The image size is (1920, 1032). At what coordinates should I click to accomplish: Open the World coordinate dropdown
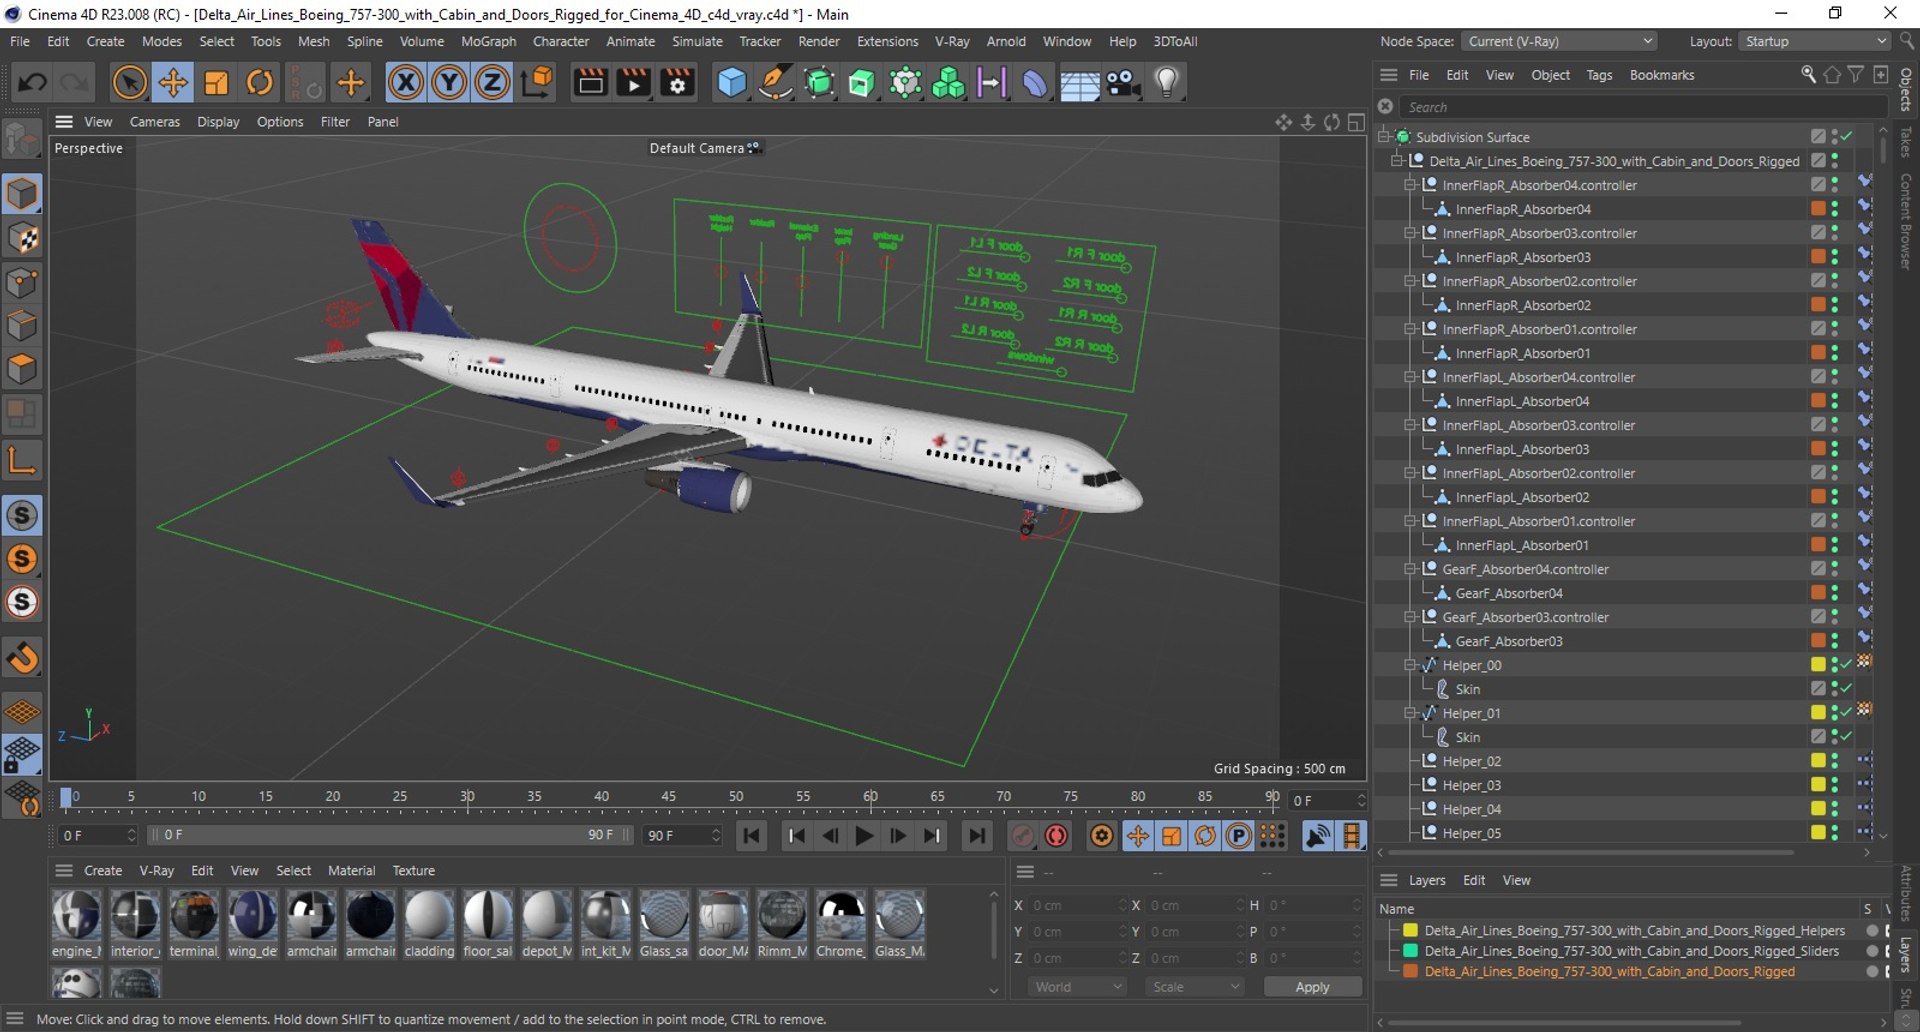(1077, 986)
